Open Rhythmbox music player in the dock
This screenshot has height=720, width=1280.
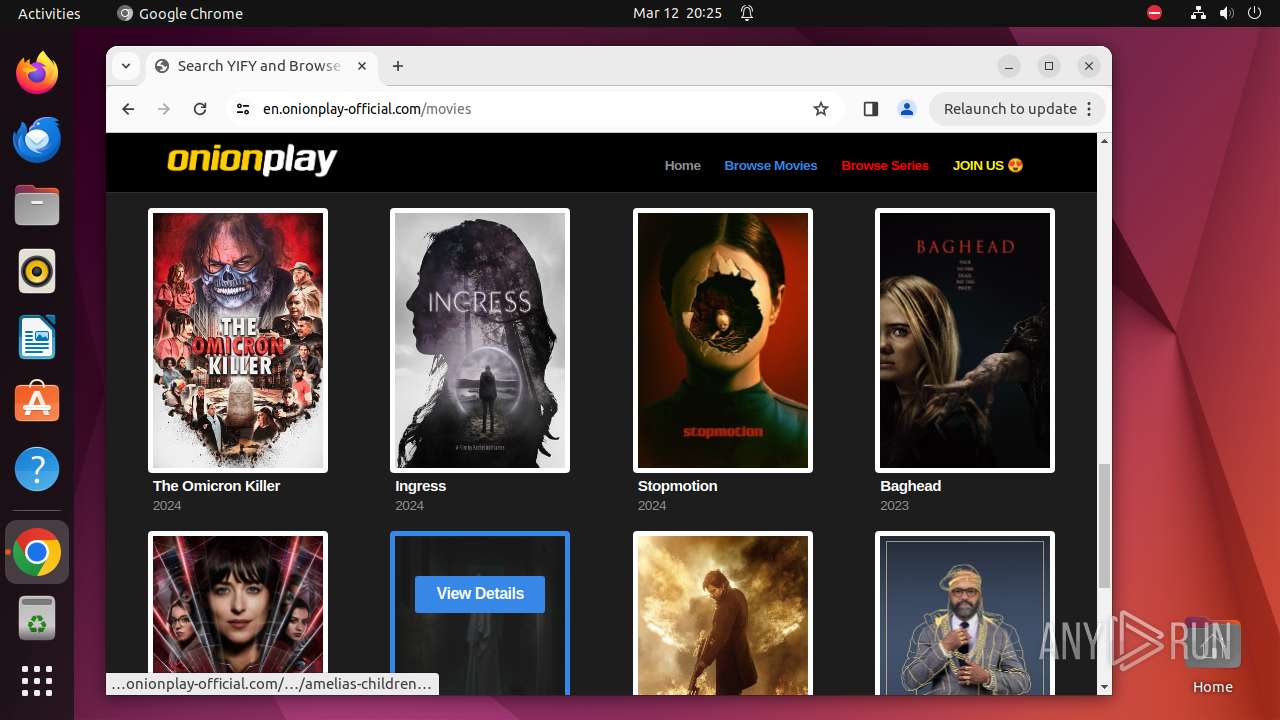[37, 271]
